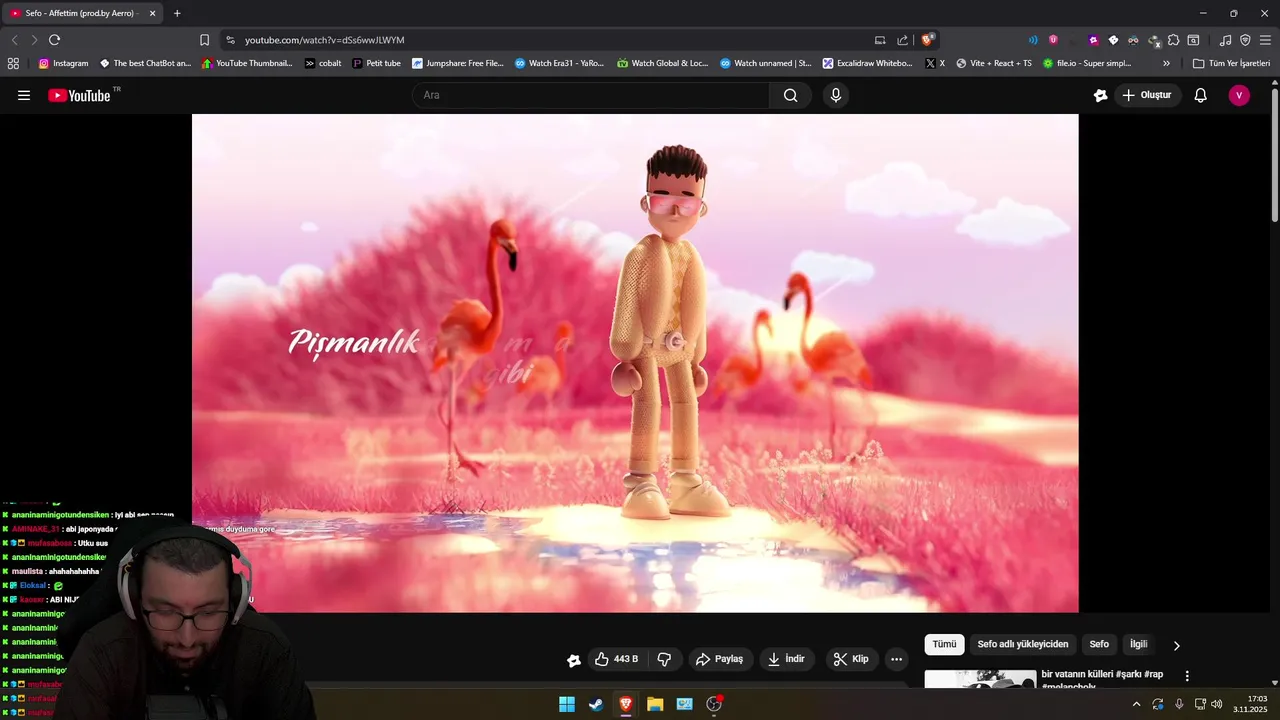
Task: Click the Brave Shields lion icon
Action: coord(928,40)
